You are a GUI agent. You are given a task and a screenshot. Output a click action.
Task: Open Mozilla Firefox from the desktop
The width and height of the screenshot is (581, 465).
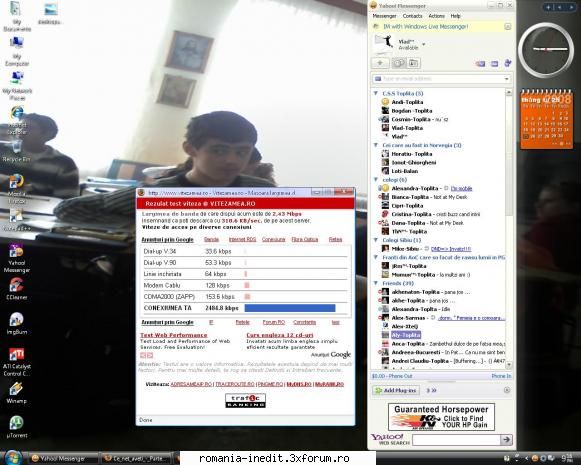(x=17, y=189)
